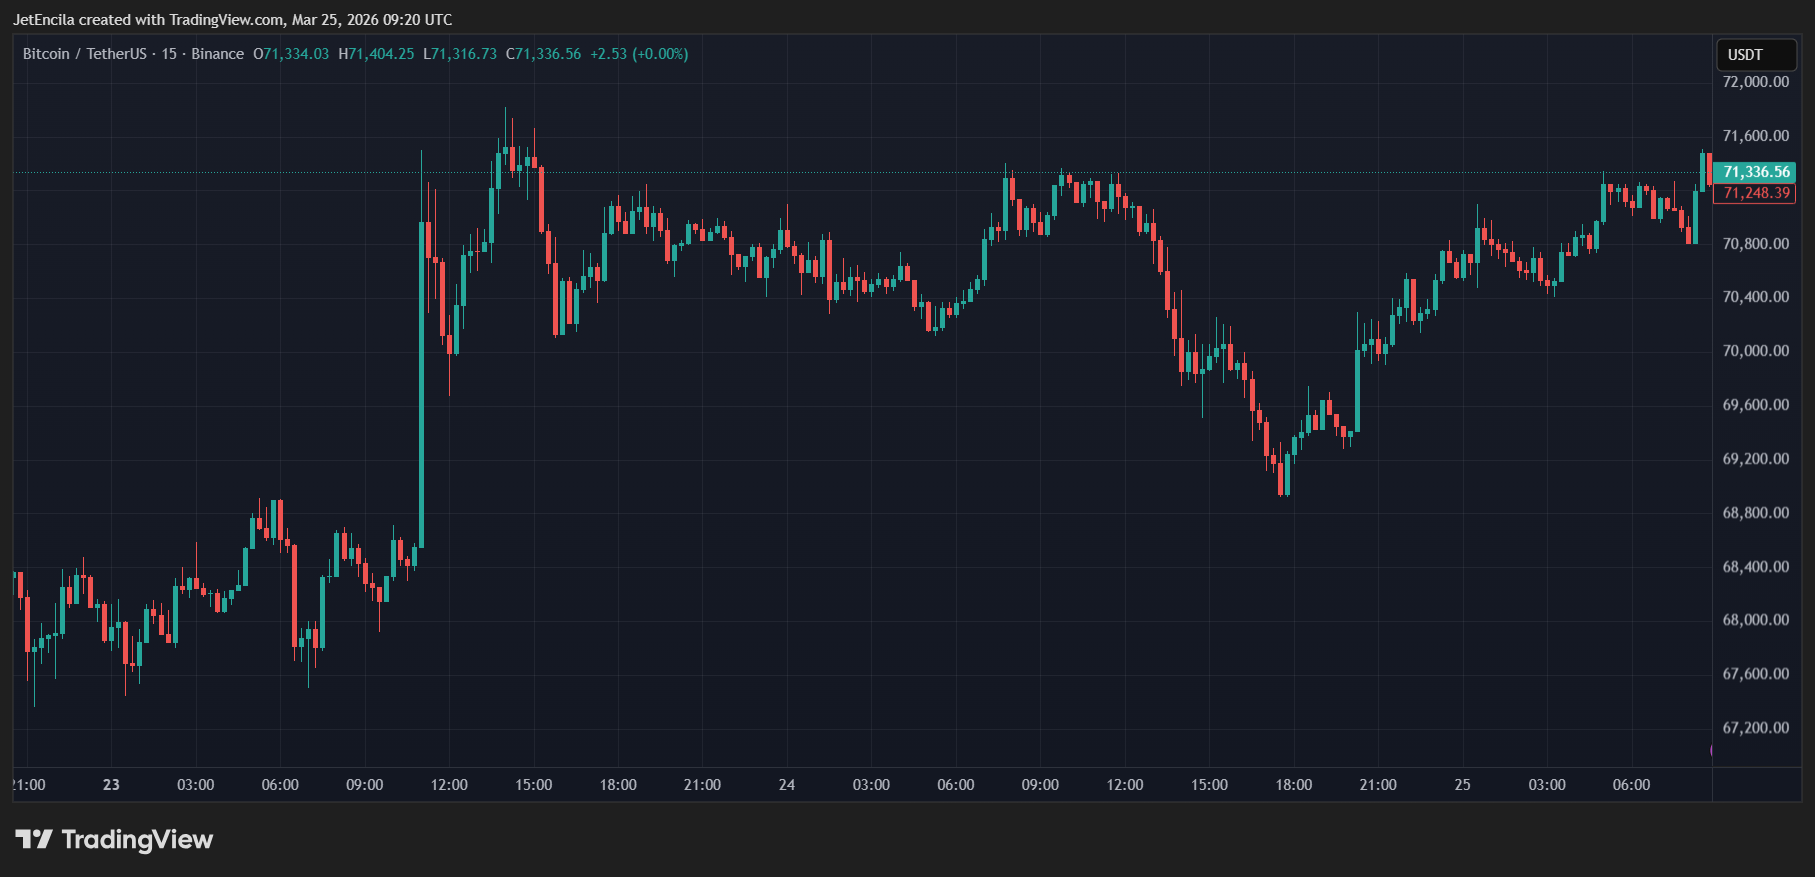The height and width of the screenshot is (877, 1815).
Task: Click the red 71,248.39 price tag
Action: [x=1755, y=193]
